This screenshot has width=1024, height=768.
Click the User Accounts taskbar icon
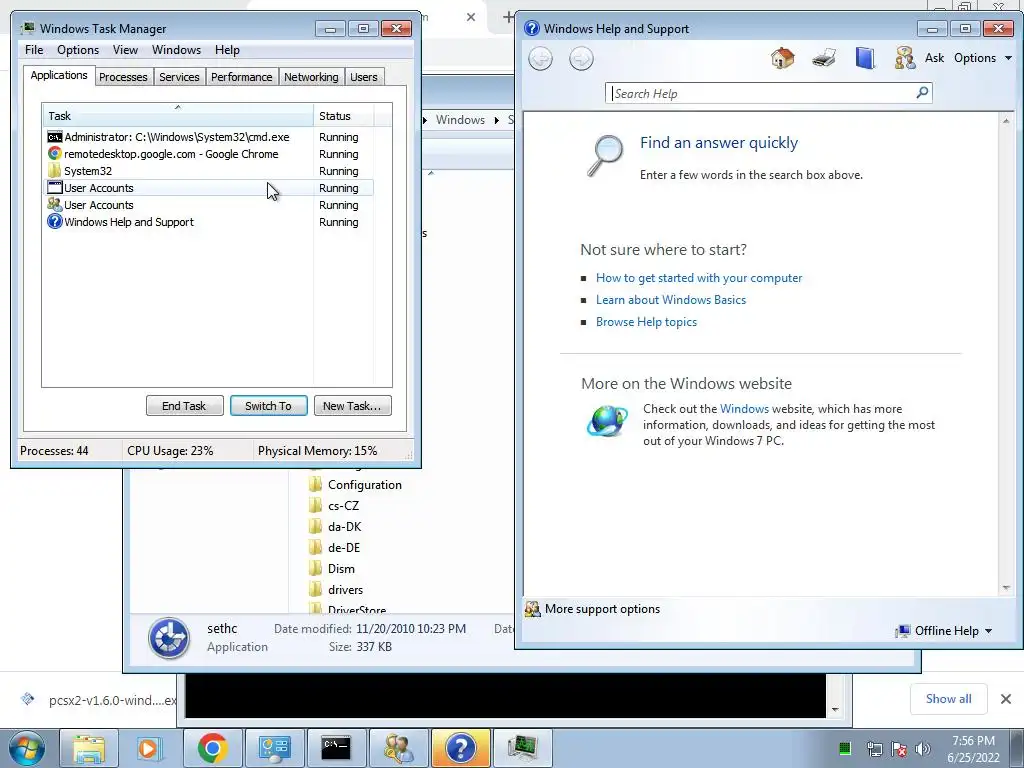(398, 748)
